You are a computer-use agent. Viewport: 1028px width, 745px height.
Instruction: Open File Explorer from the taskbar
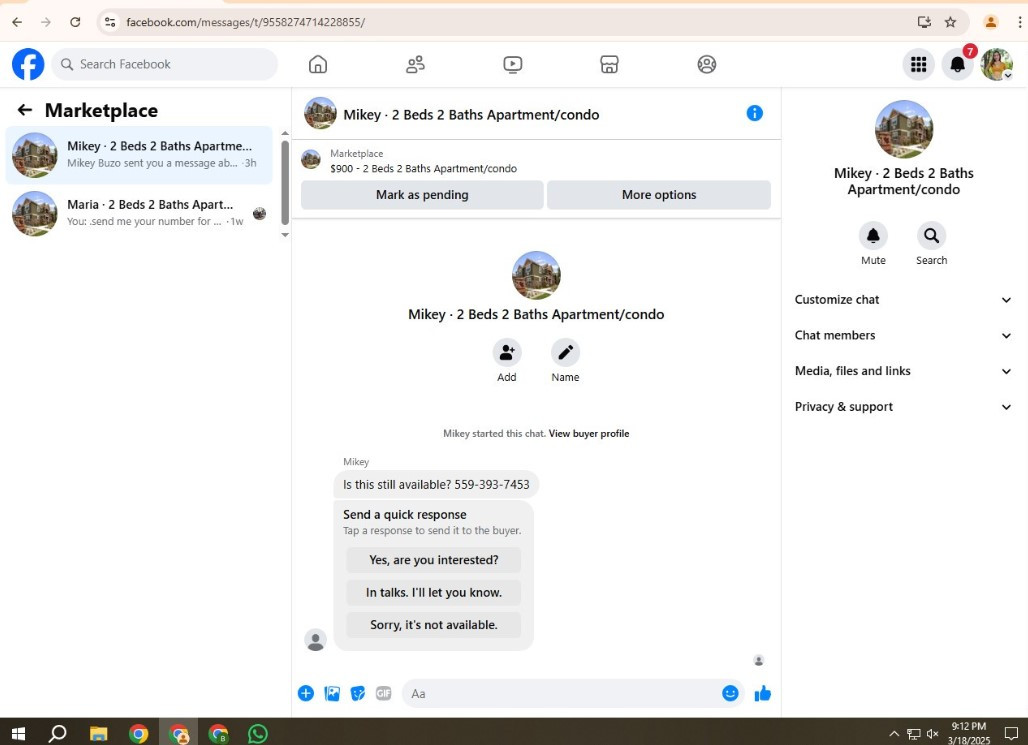(x=98, y=733)
